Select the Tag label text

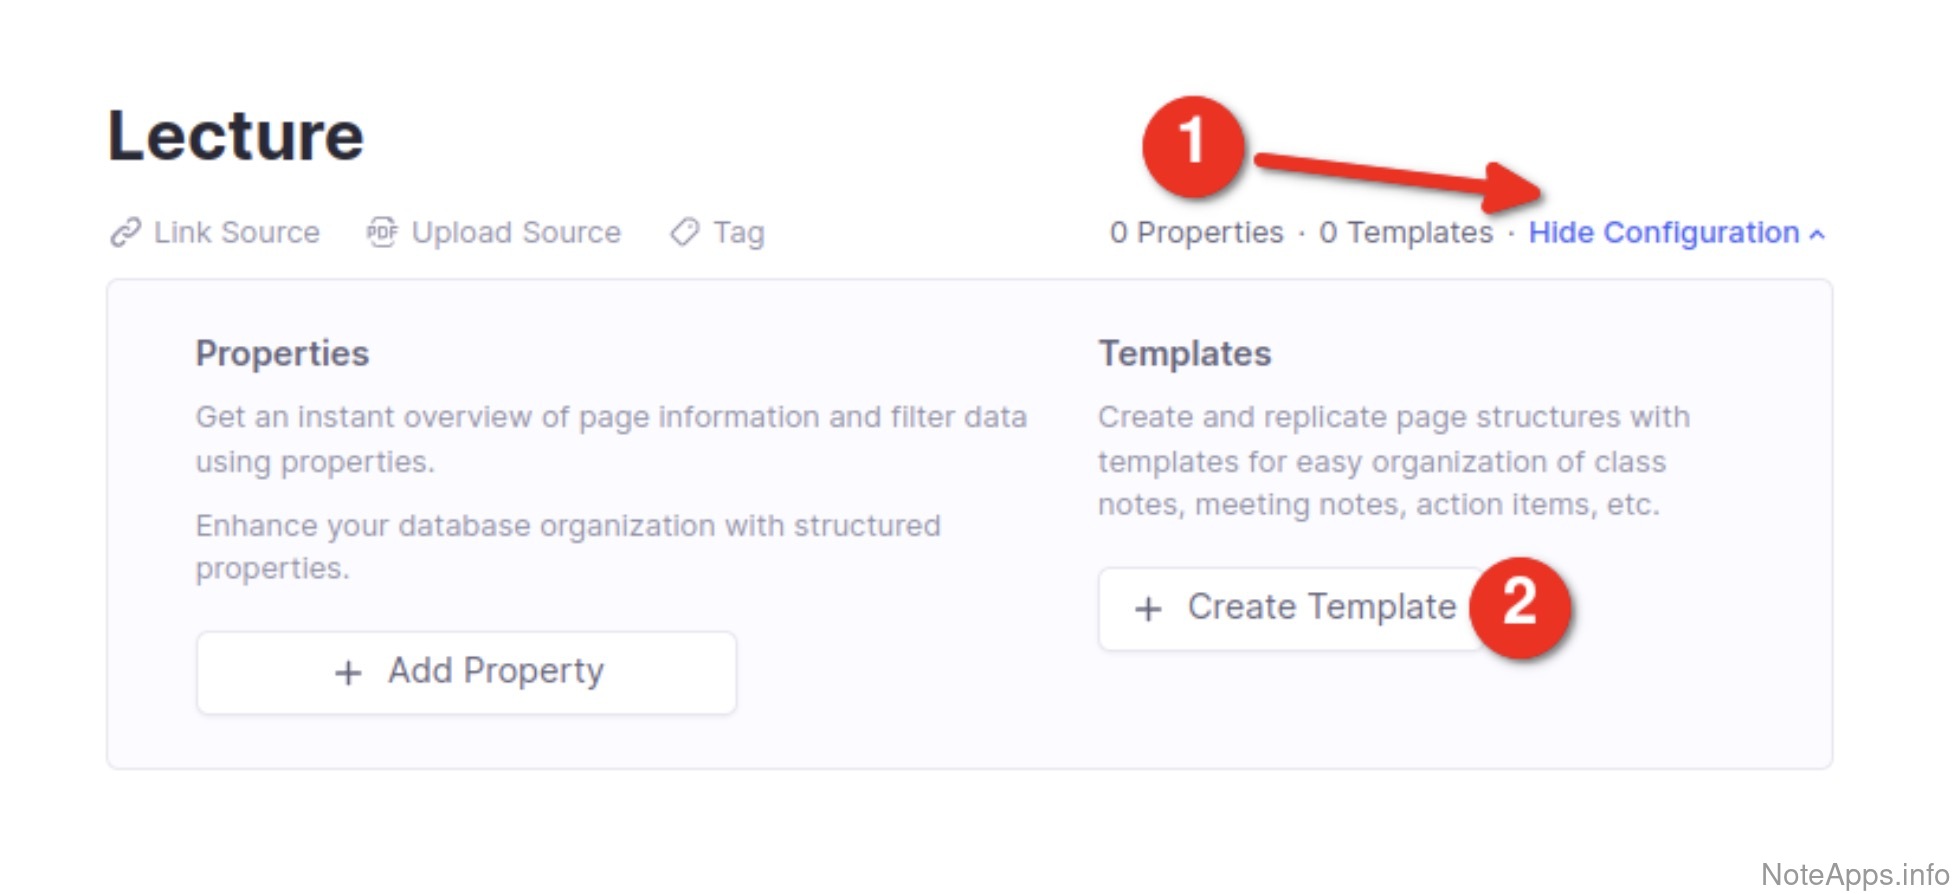[739, 233]
